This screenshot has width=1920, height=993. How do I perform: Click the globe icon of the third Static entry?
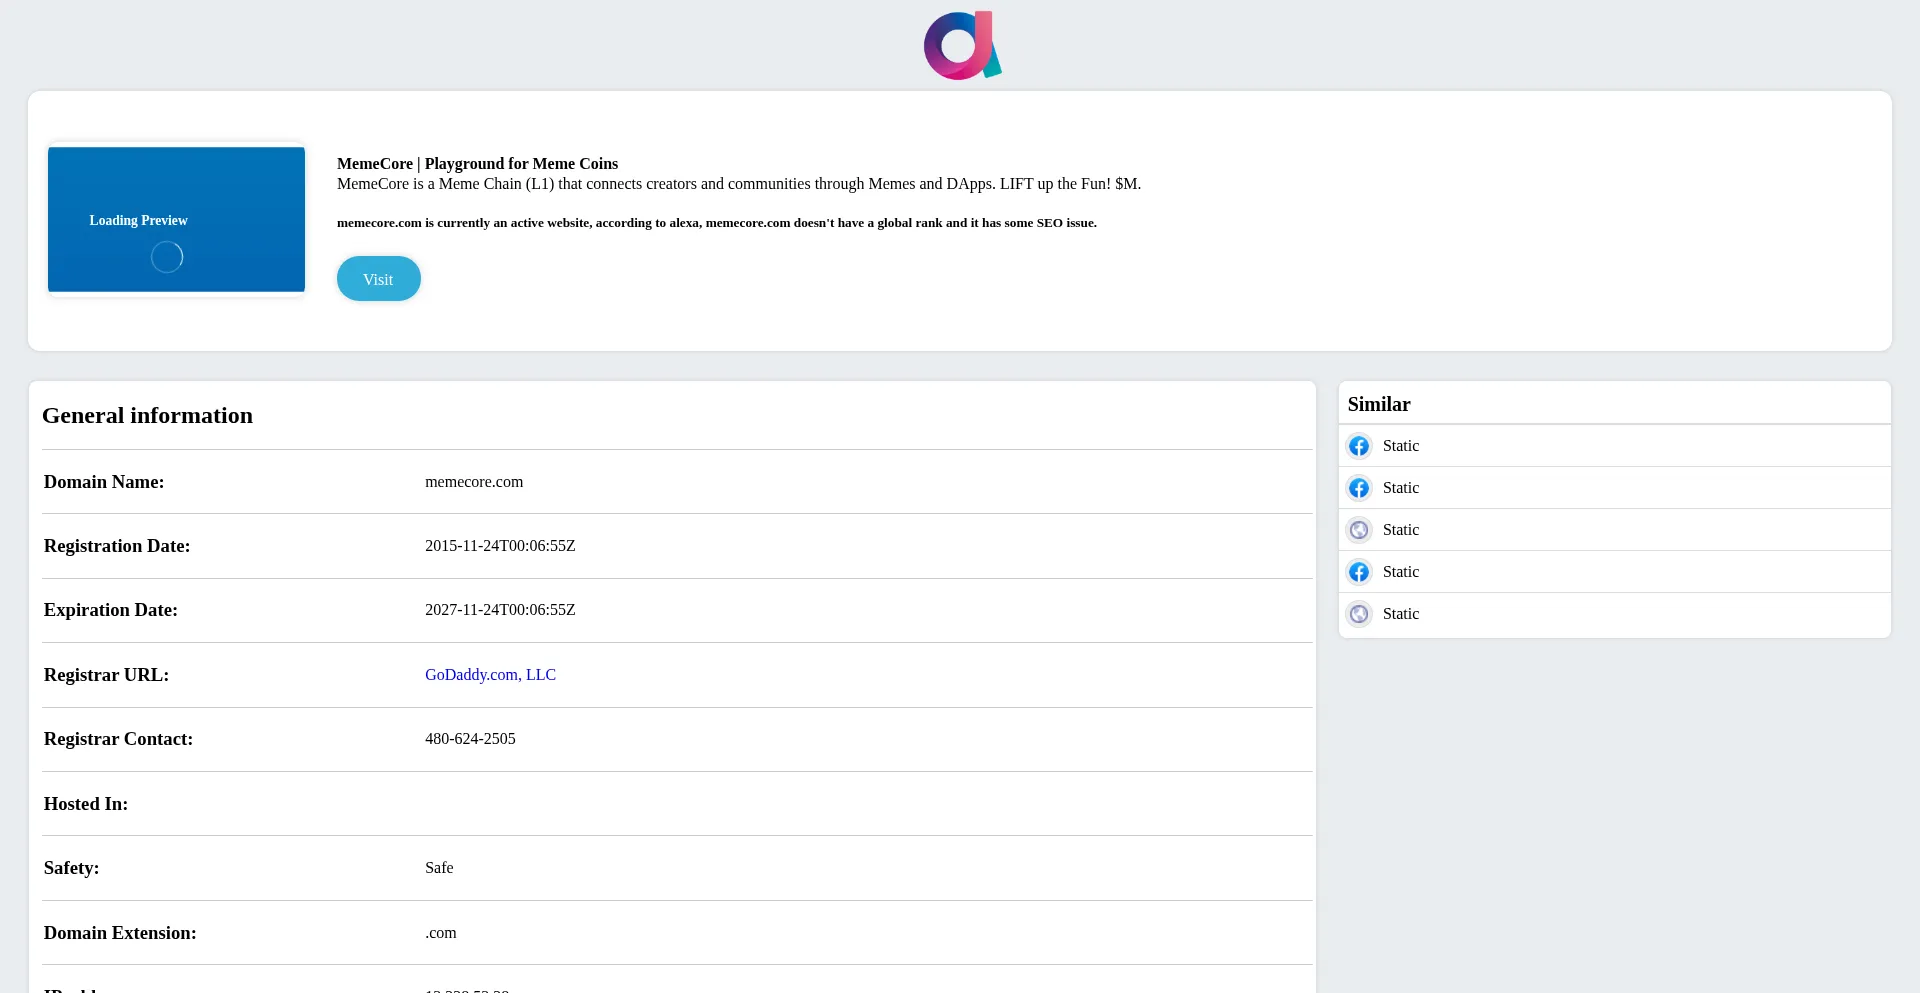point(1359,530)
